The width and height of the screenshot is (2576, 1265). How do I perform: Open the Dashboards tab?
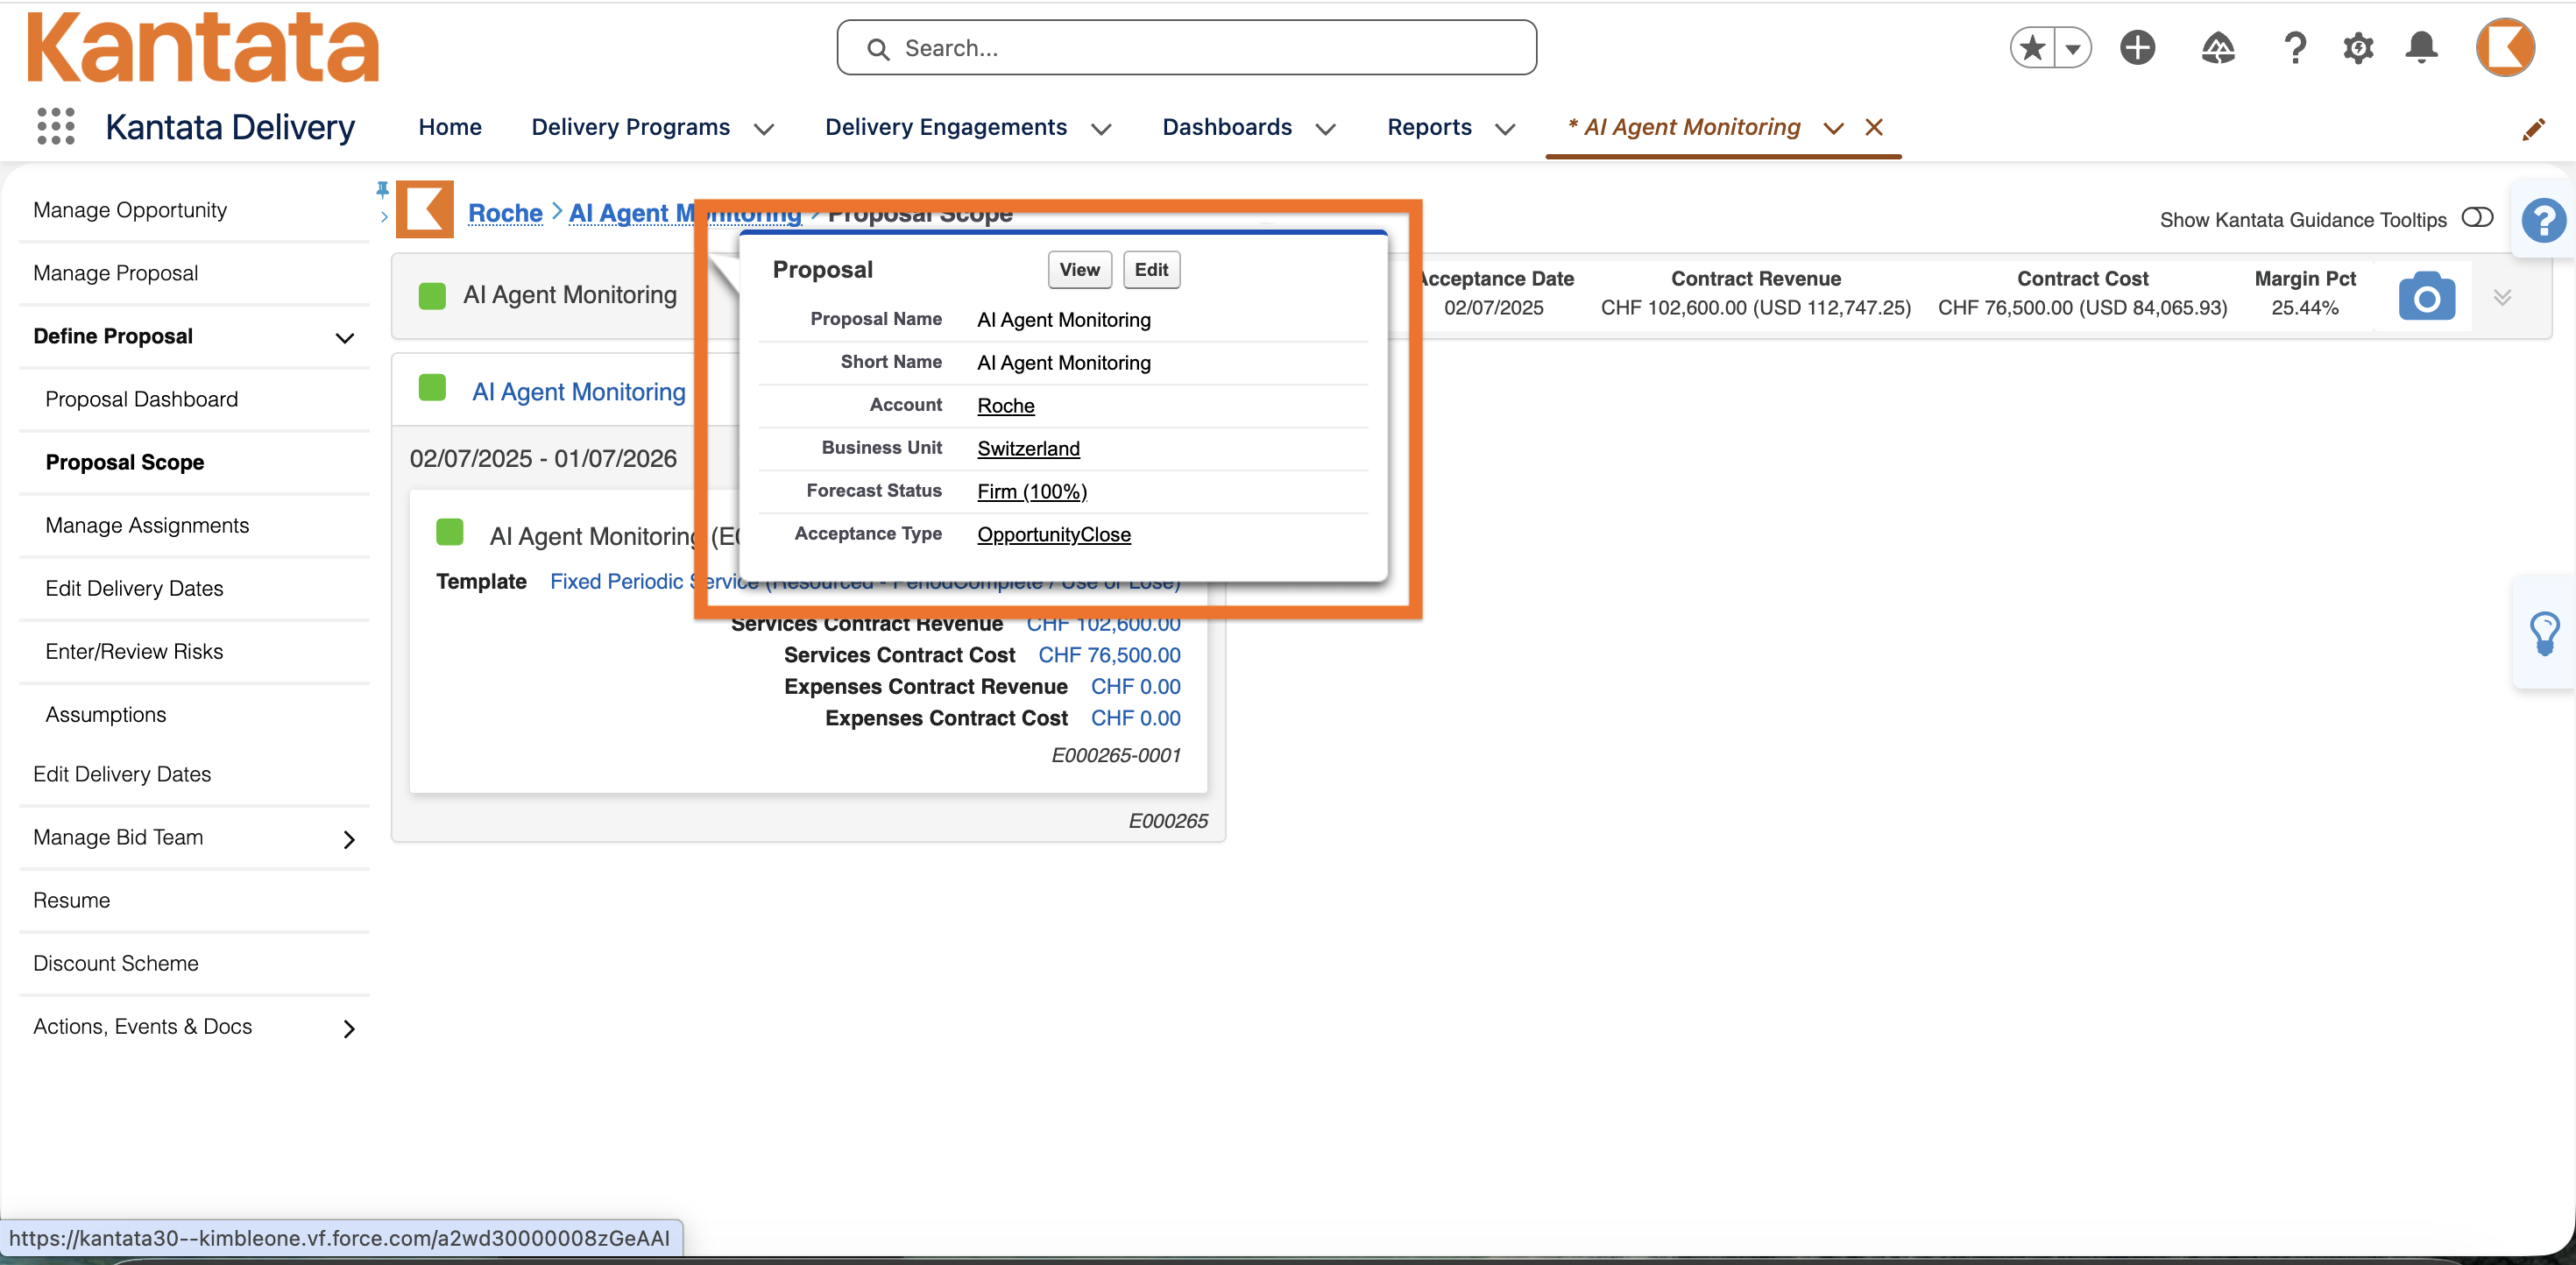click(1227, 127)
